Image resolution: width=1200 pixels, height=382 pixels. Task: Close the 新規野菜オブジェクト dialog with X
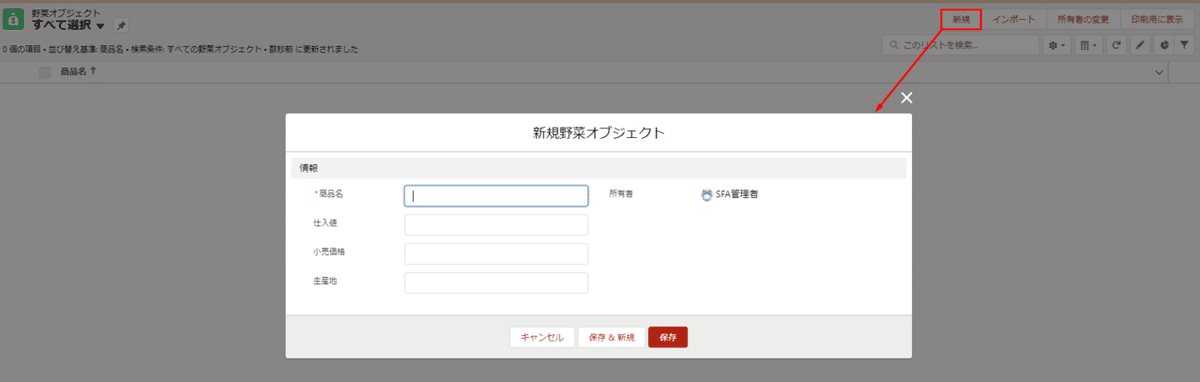click(x=907, y=98)
